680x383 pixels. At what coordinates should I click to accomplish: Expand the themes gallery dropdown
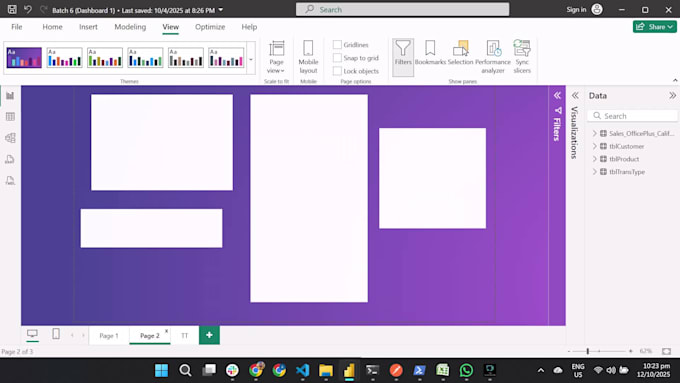coord(251,59)
